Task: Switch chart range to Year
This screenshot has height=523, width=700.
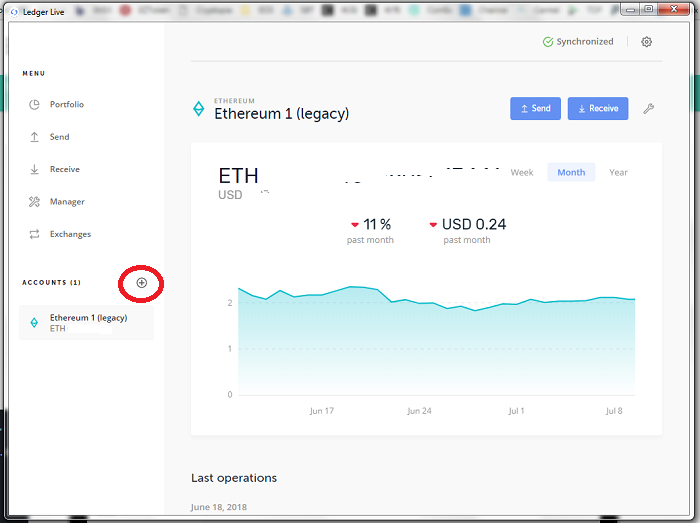Action: coord(618,173)
